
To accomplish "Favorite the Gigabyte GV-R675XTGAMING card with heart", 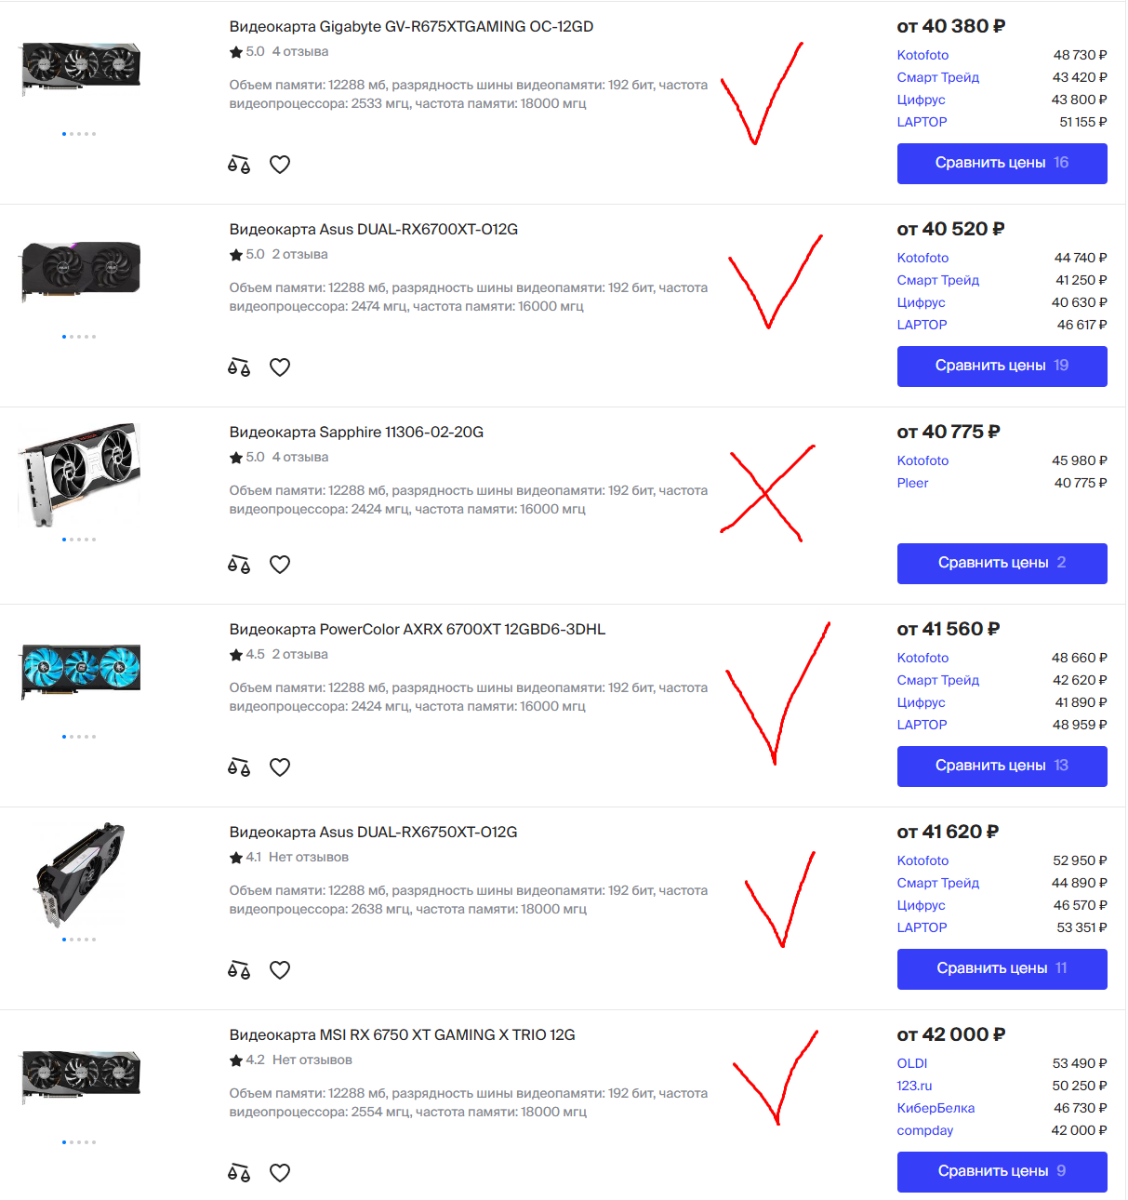I will [x=280, y=165].
